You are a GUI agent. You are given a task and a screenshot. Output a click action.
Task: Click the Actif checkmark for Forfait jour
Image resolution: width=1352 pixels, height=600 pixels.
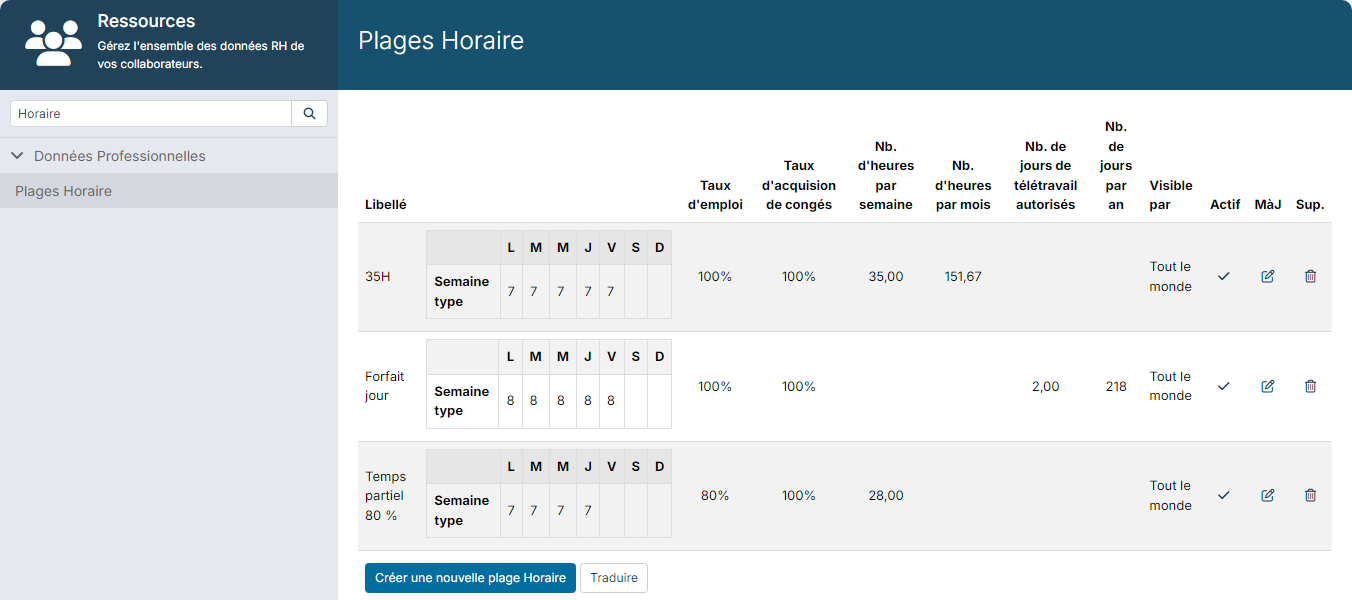(1224, 386)
